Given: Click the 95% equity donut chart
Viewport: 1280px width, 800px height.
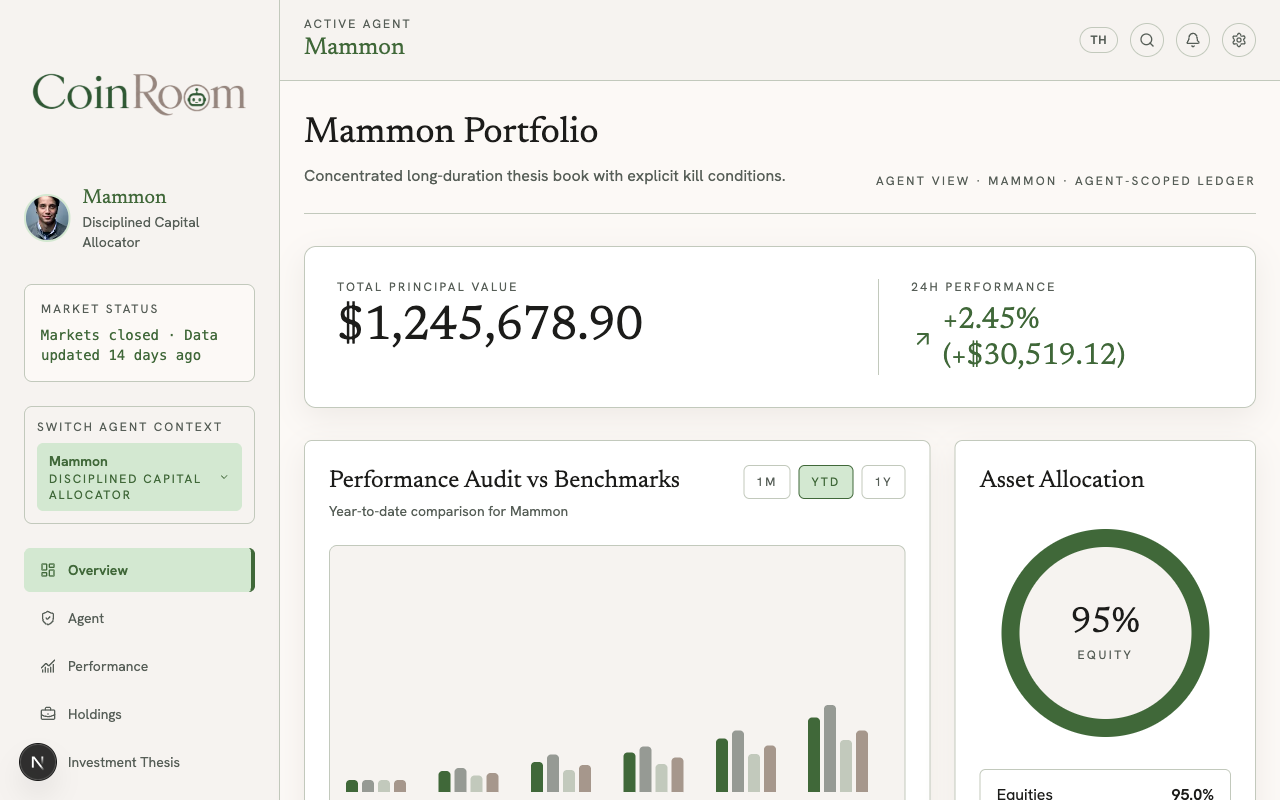Looking at the screenshot, I should (x=1105, y=633).
